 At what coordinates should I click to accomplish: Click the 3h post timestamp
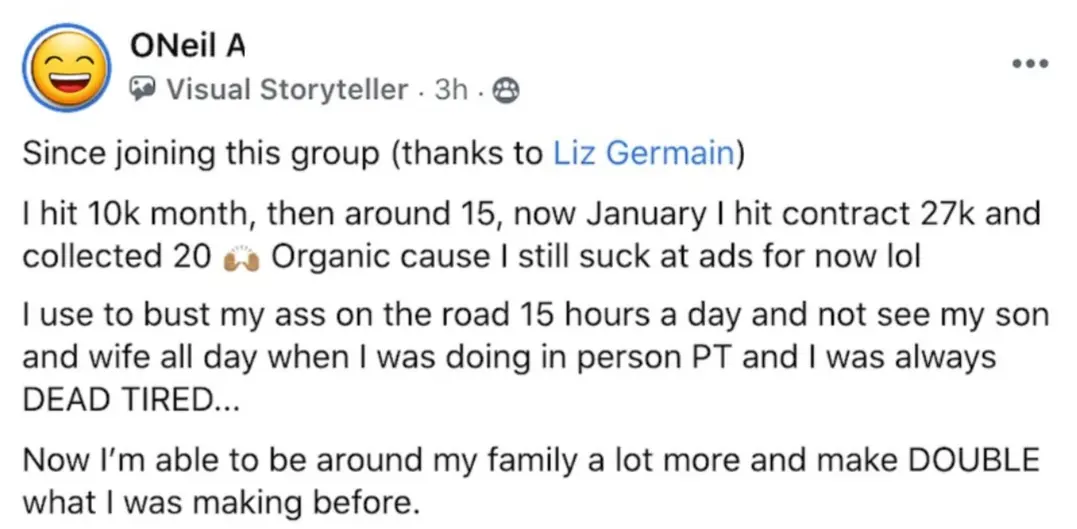tap(451, 90)
